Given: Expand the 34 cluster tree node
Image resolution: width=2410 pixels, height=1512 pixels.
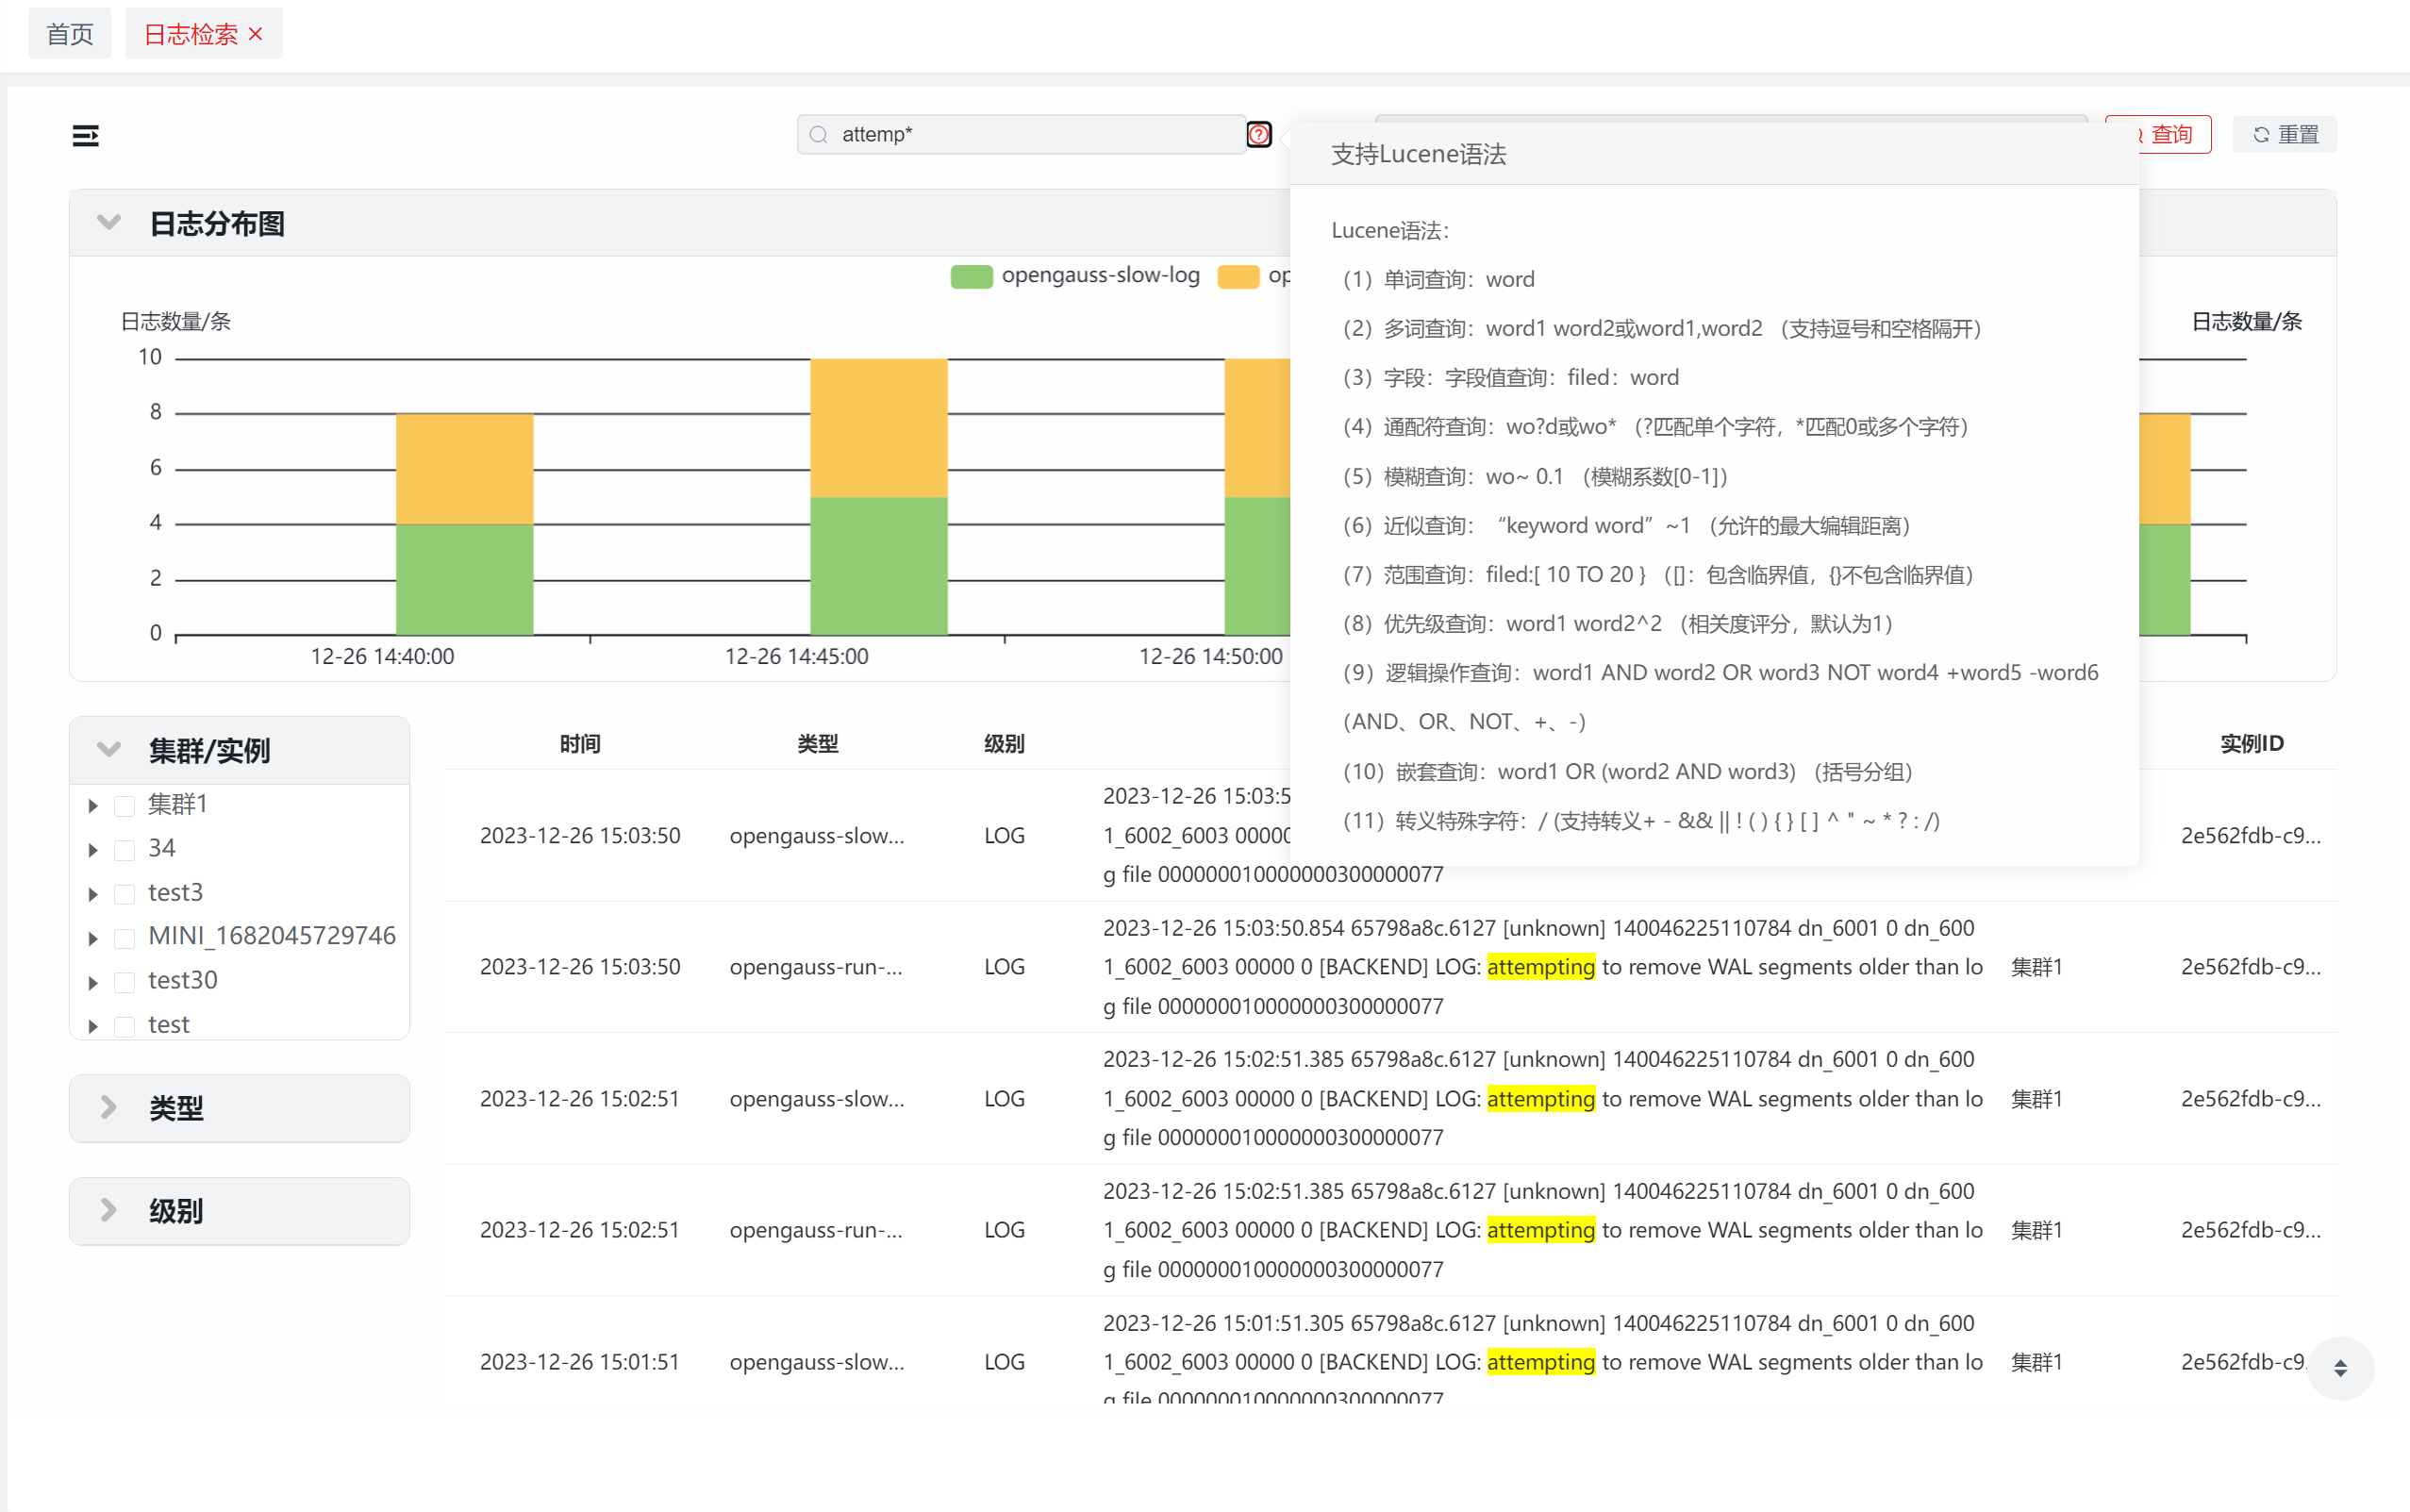Looking at the screenshot, I should point(93,850).
